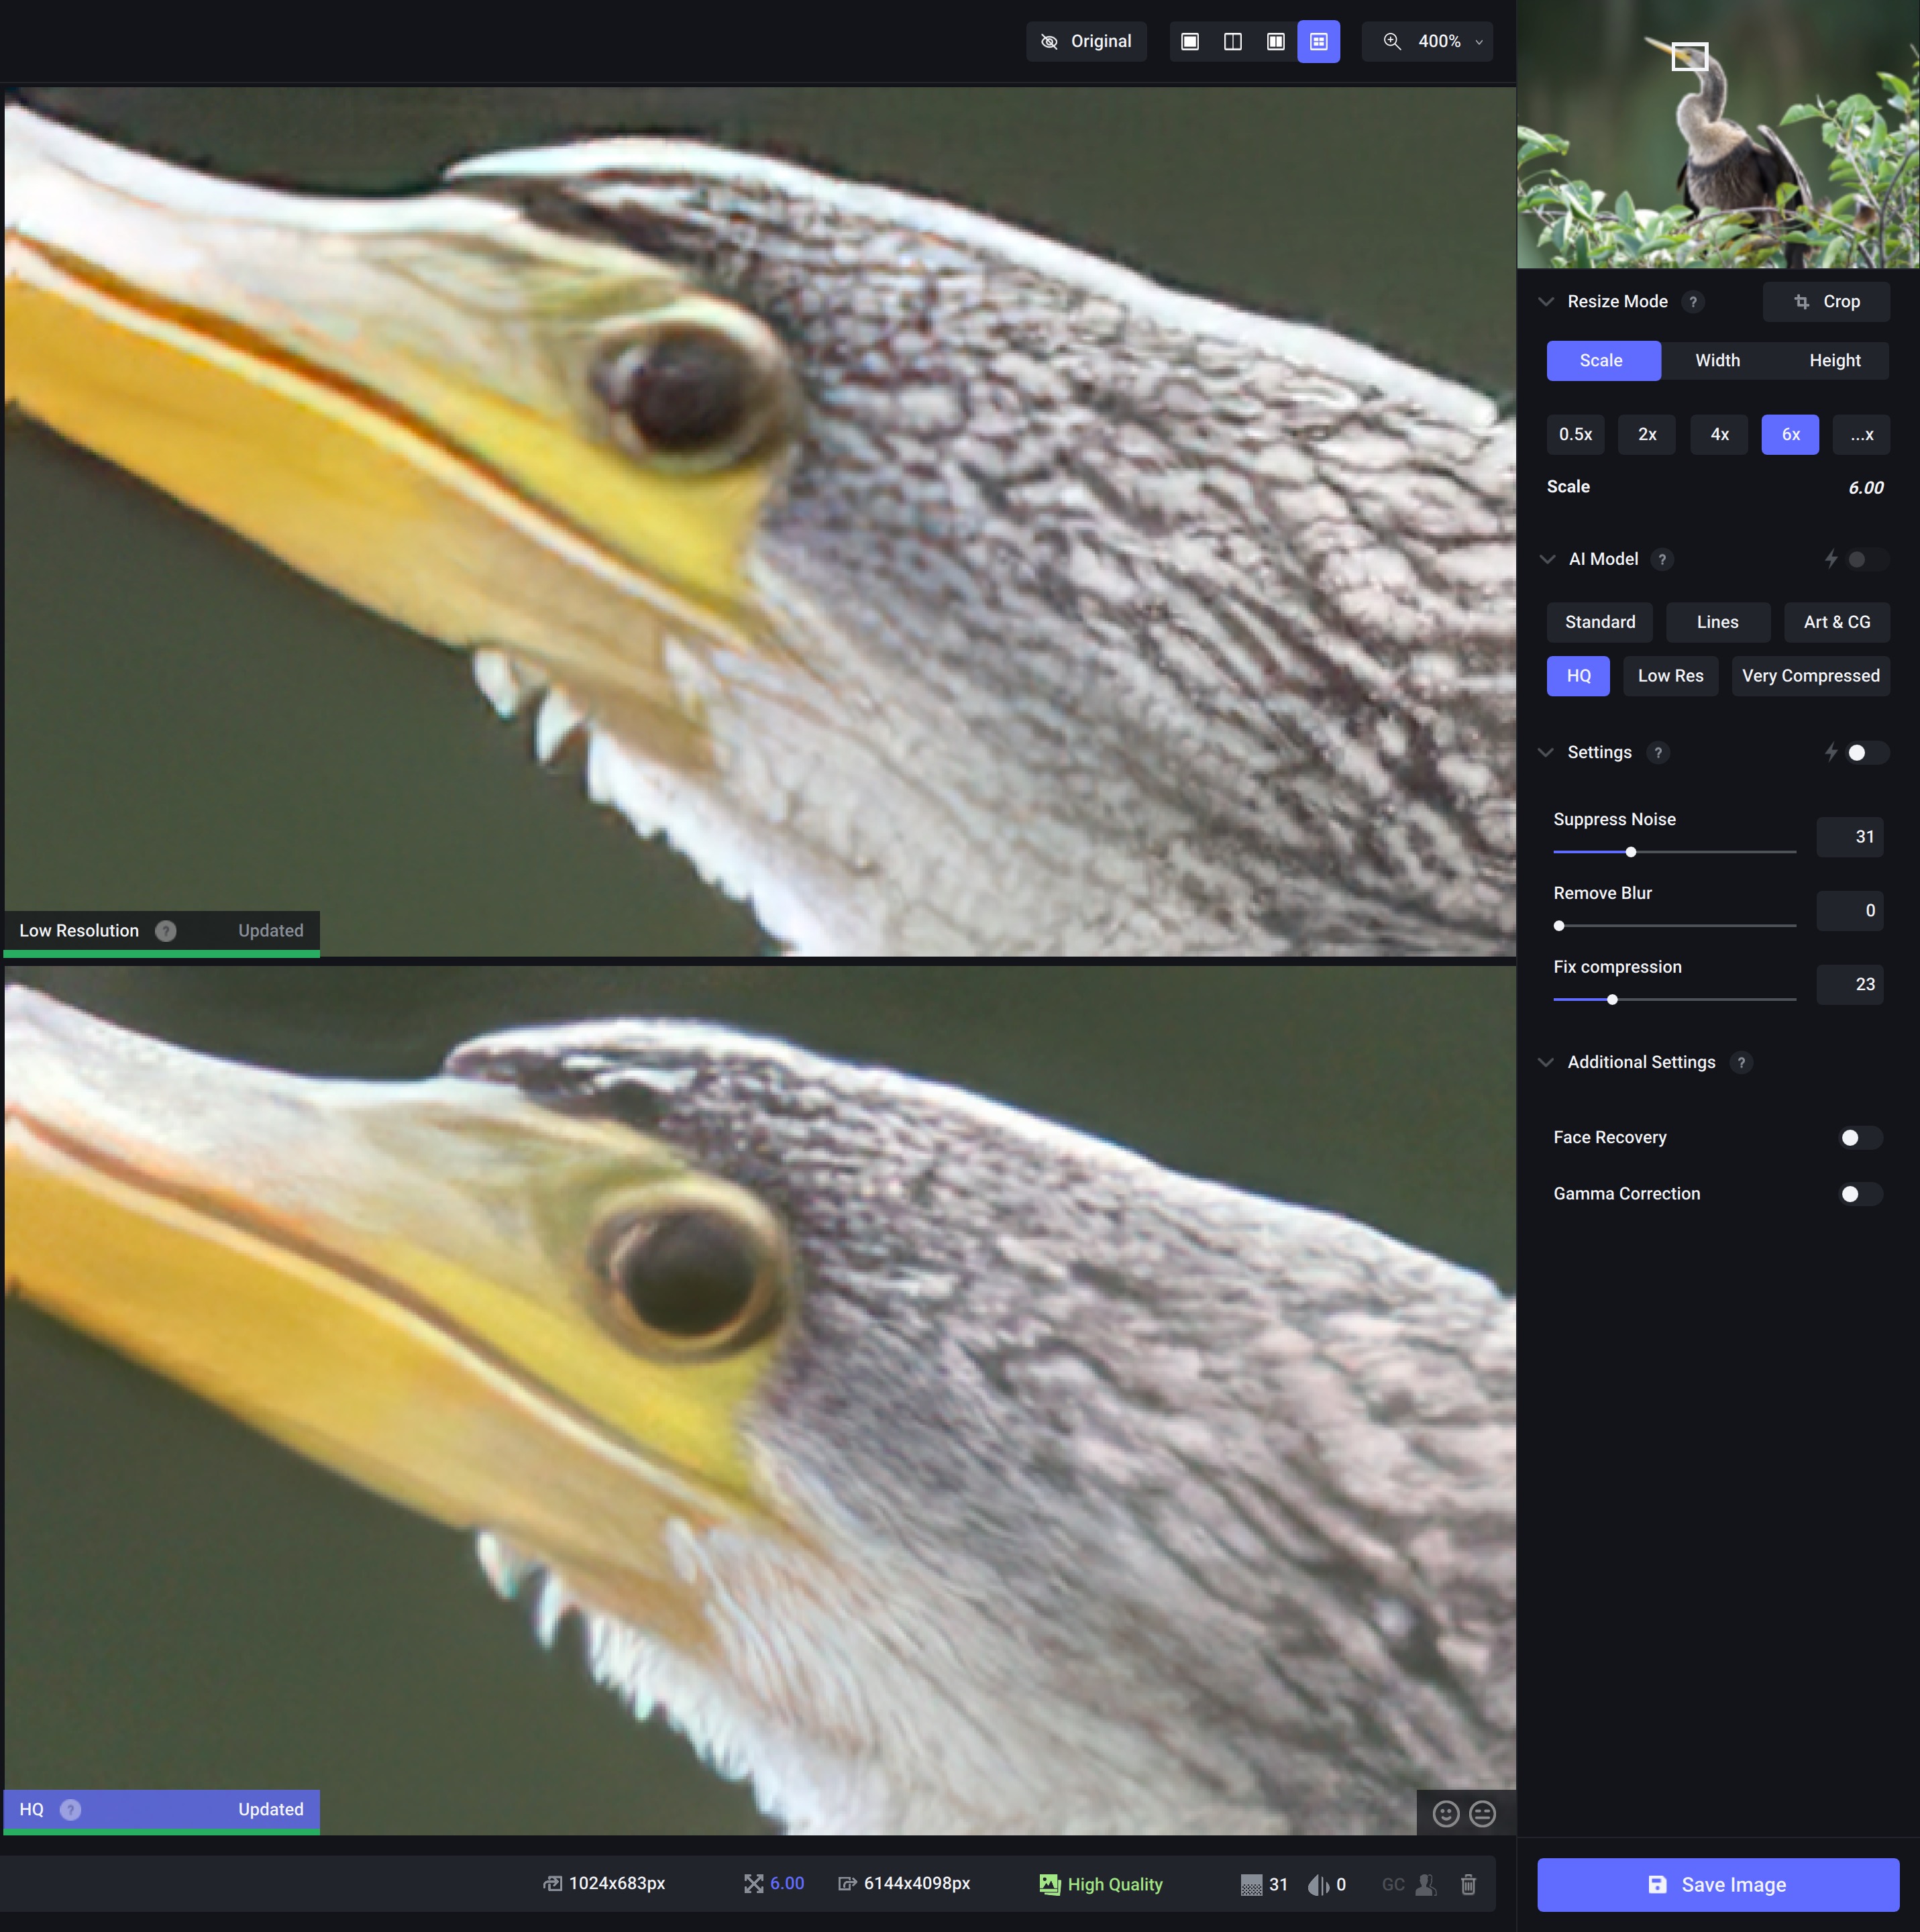Select the single-view layout icon

click(x=1190, y=41)
